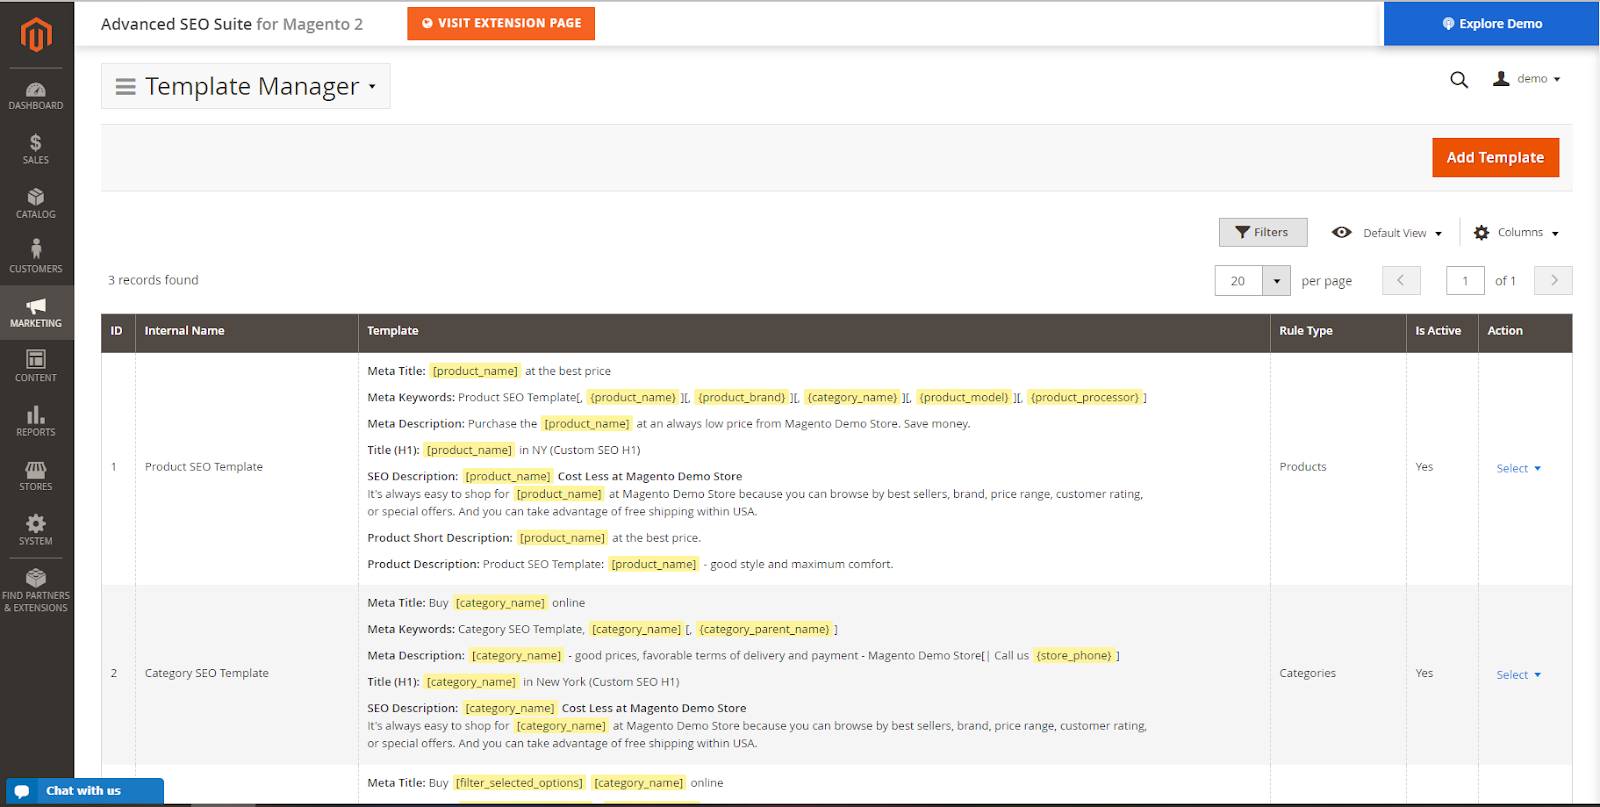Open the Dashboard sidebar section
Screen dimensions: 1600x807
(x=36, y=96)
